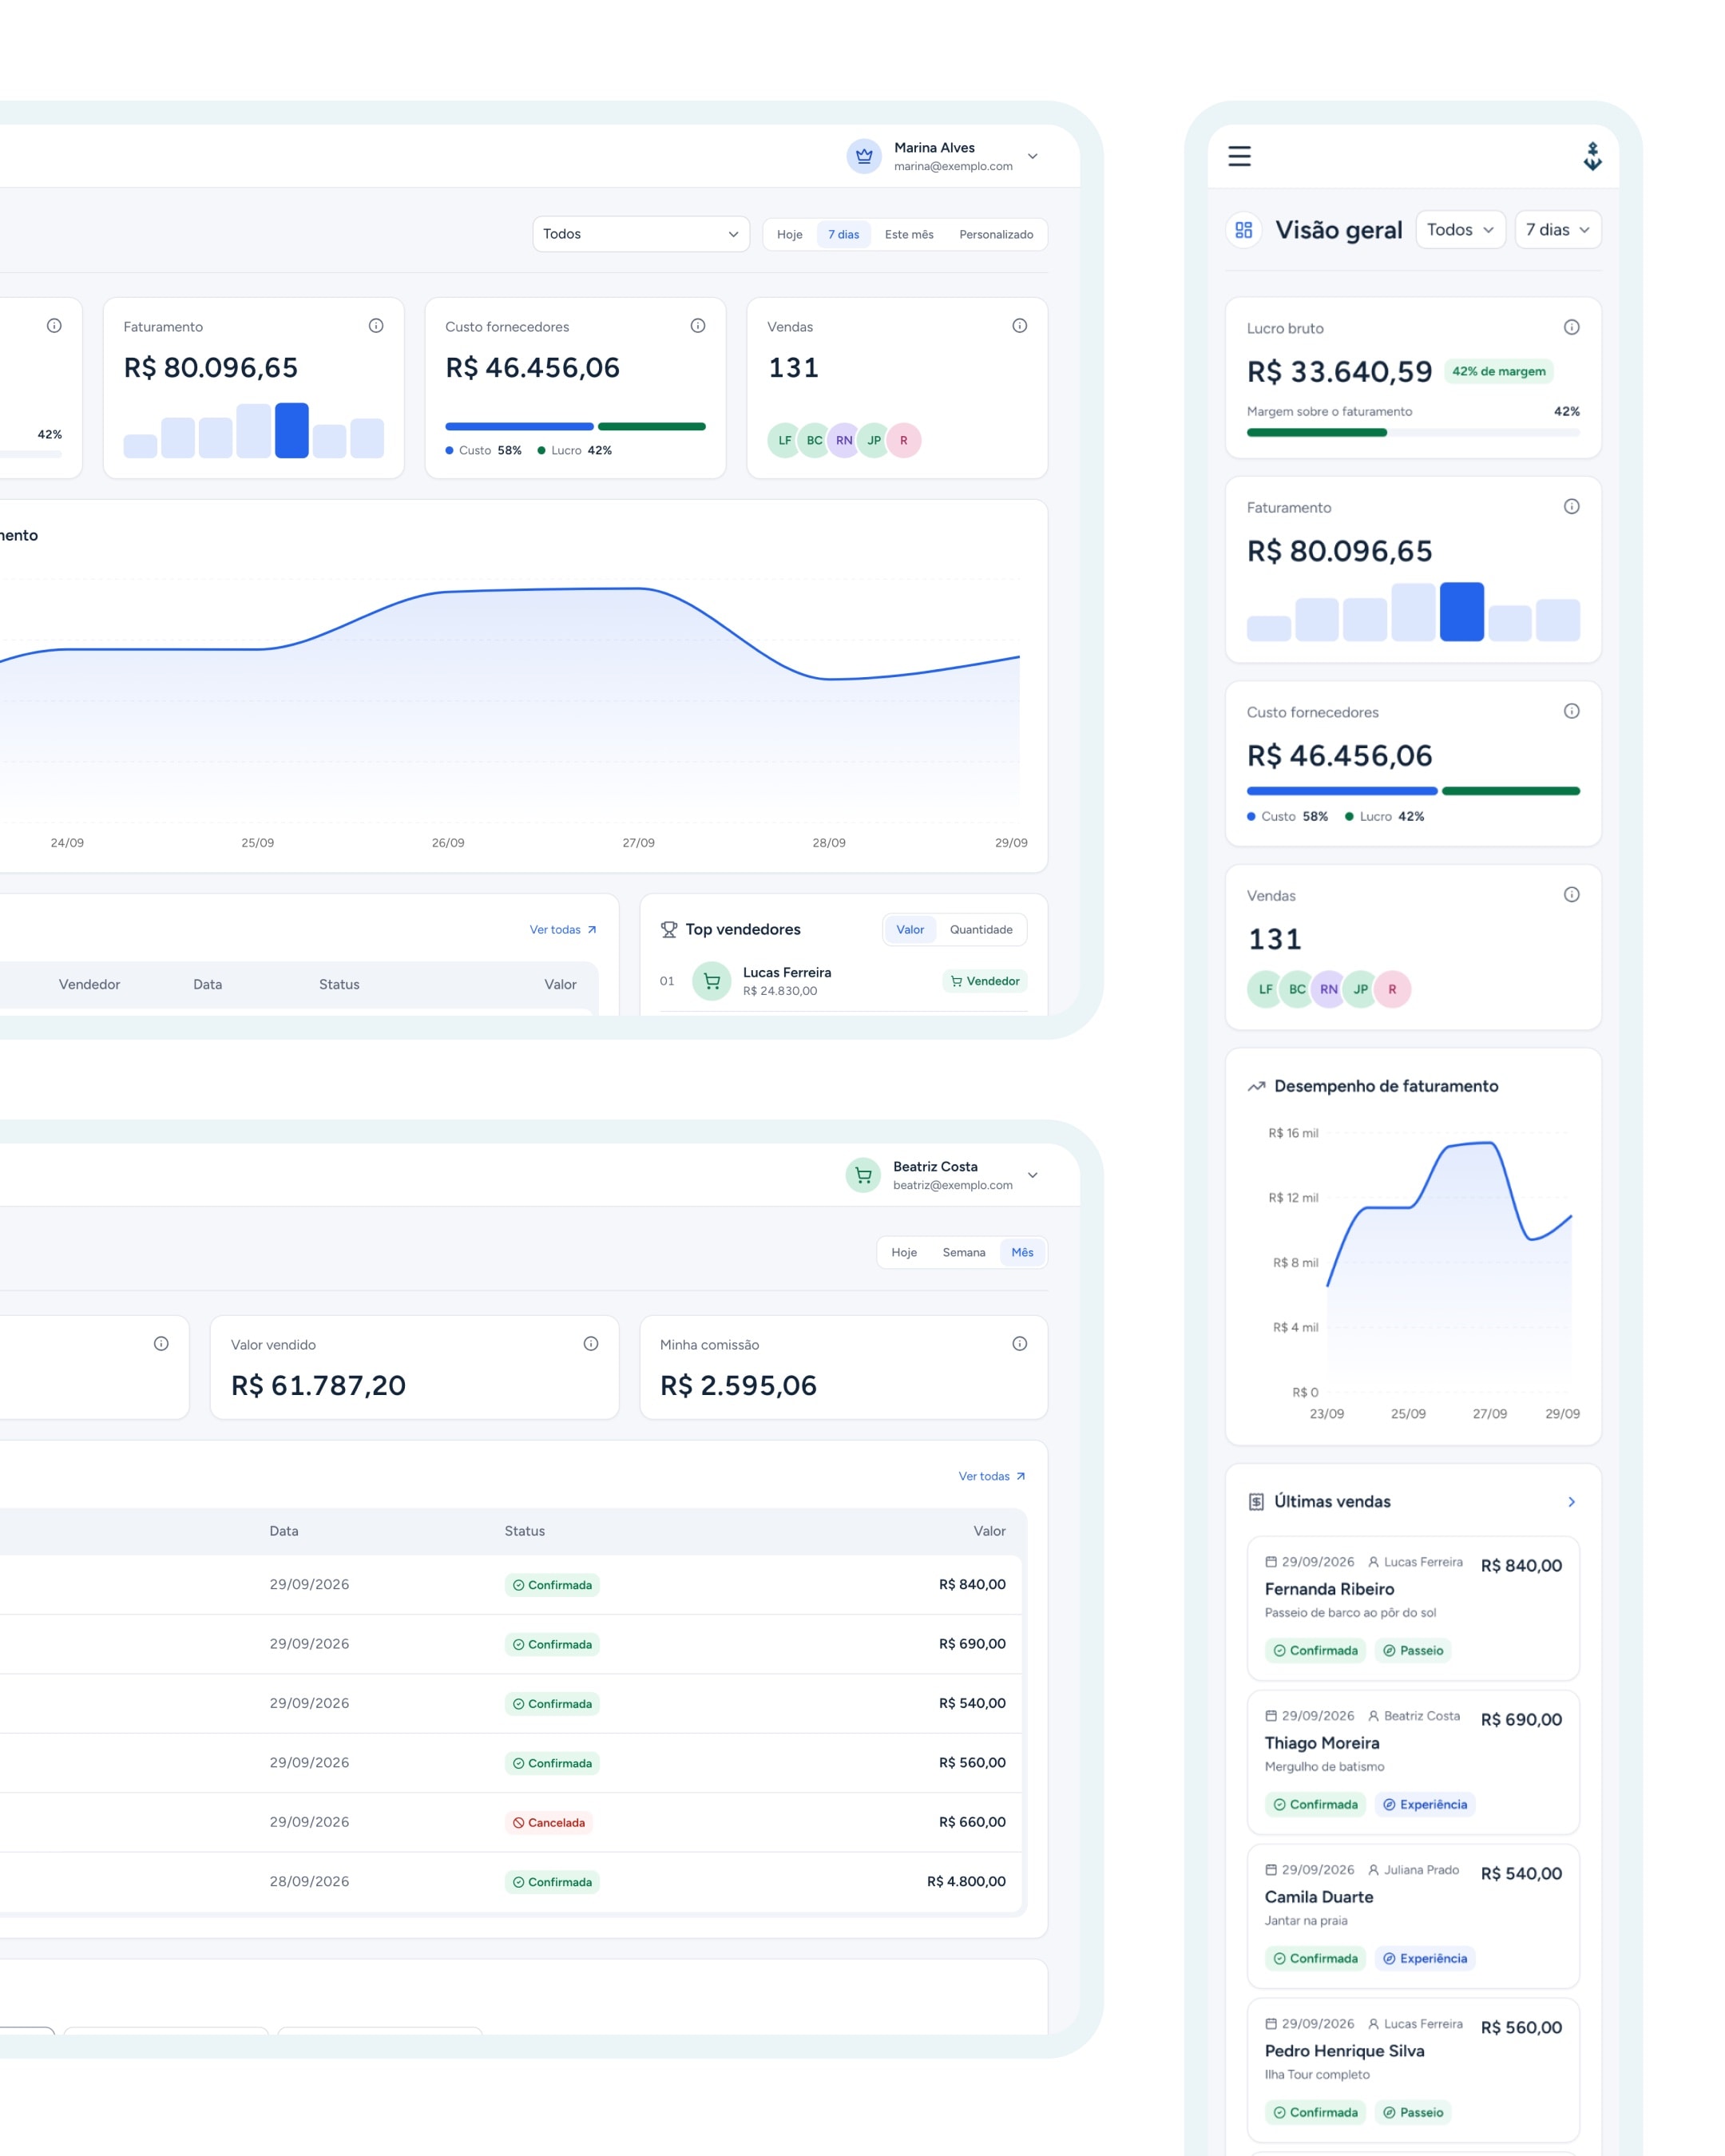This screenshot has height=2156, width=1725.
Task: Click the Visão geral grid icon
Action: [x=1243, y=230]
